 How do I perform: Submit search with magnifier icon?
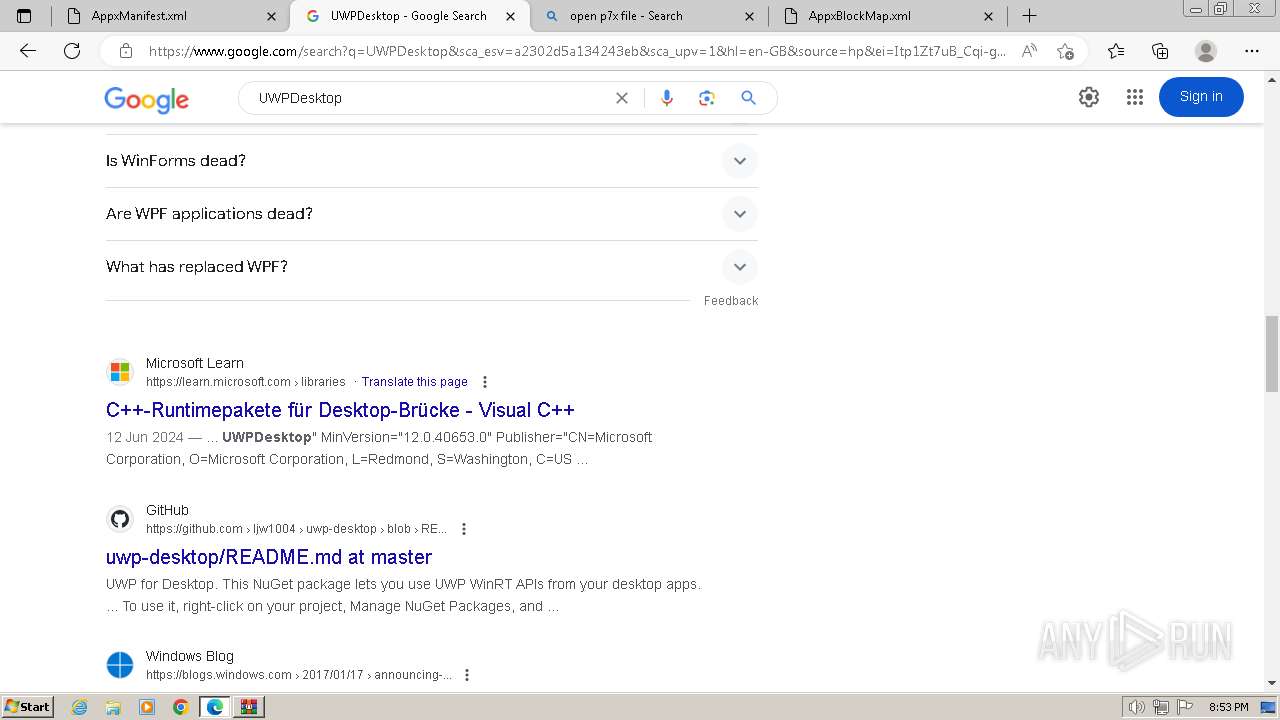tap(748, 98)
